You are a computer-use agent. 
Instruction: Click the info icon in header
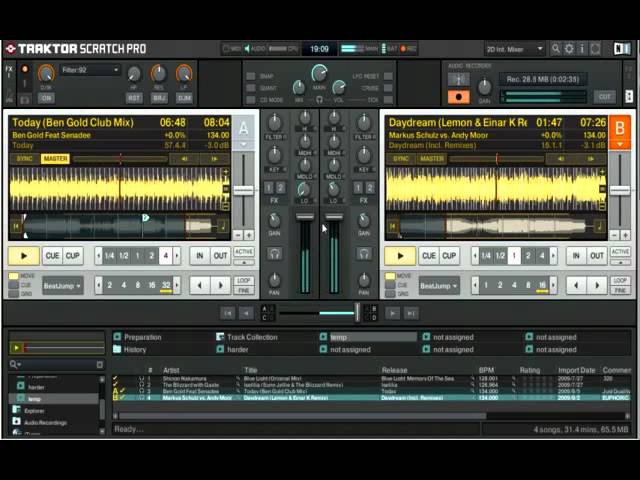click(x=582, y=49)
